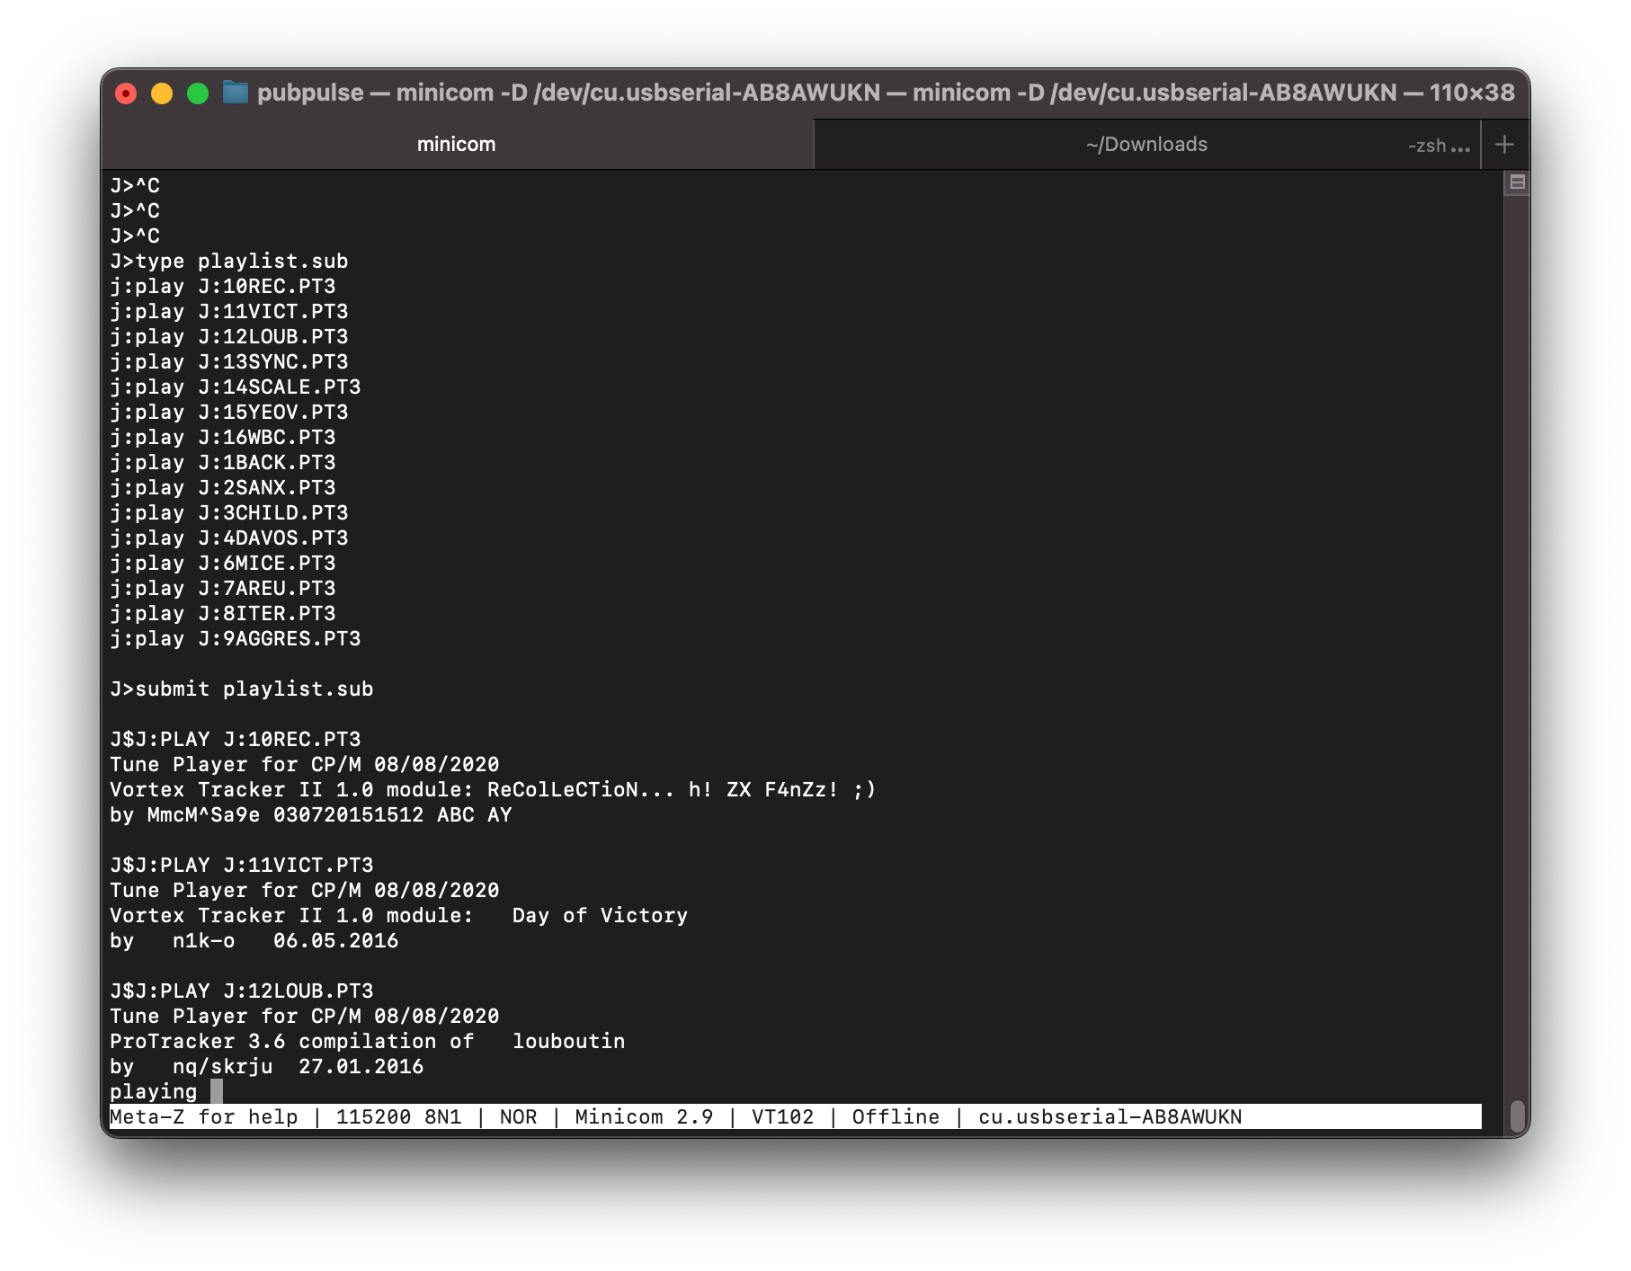Click Meta-Z for help in status bar
1631x1271 pixels.
point(204,1117)
